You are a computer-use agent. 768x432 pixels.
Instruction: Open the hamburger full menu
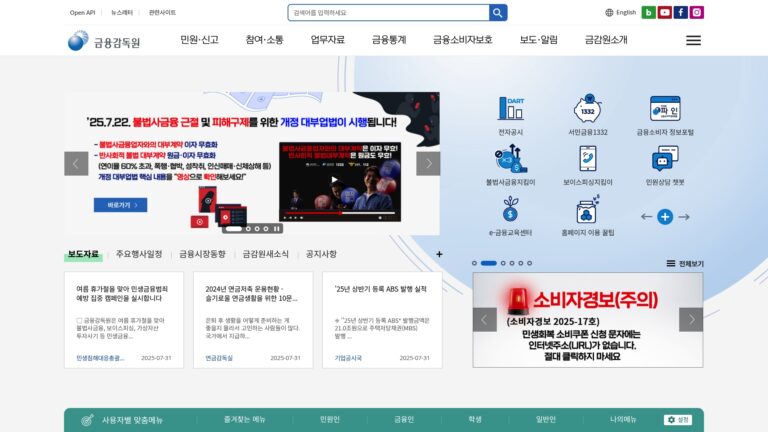click(x=693, y=40)
